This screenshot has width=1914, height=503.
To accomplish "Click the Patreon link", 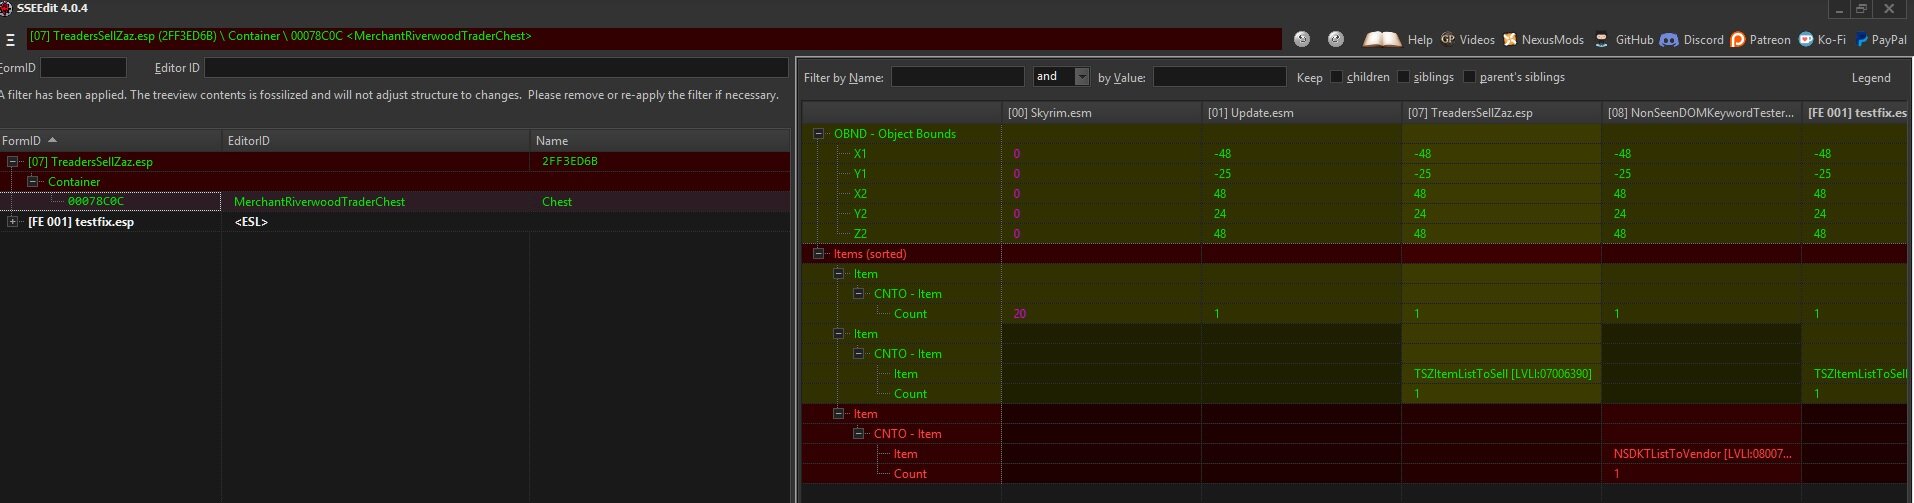I will [x=1770, y=40].
